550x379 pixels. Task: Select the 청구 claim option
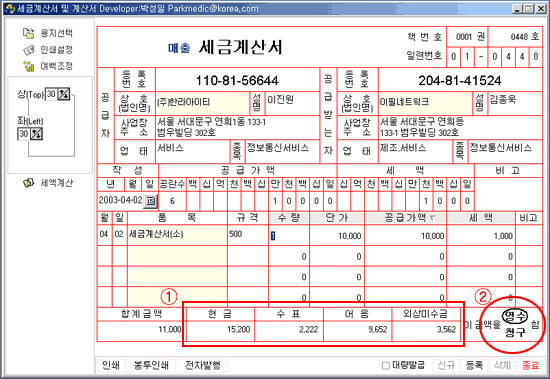click(x=515, y=332)
